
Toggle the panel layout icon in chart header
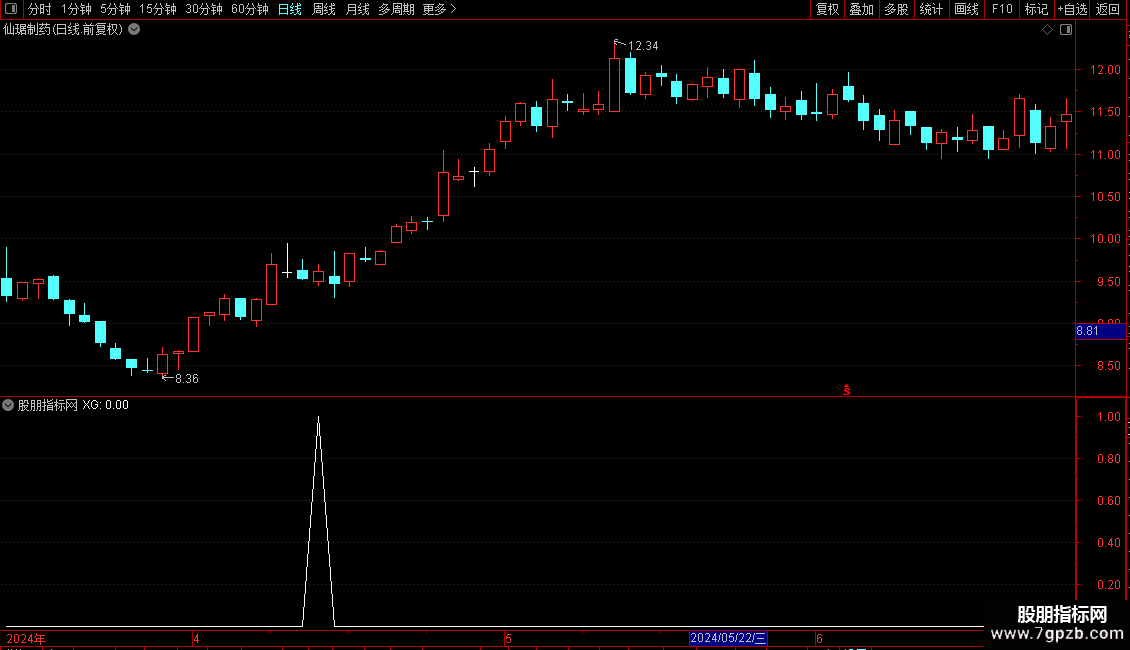pos(1066,30)
